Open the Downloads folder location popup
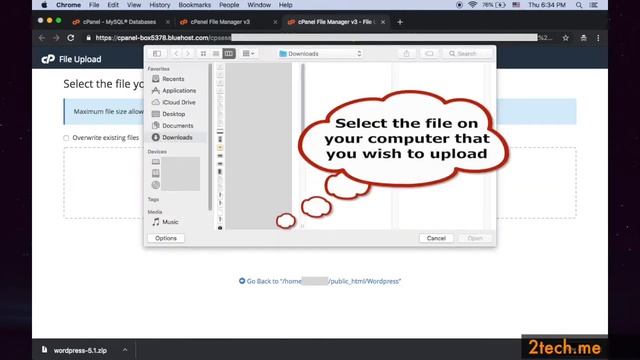The image size is (640, 360). [x=320, y=53]
